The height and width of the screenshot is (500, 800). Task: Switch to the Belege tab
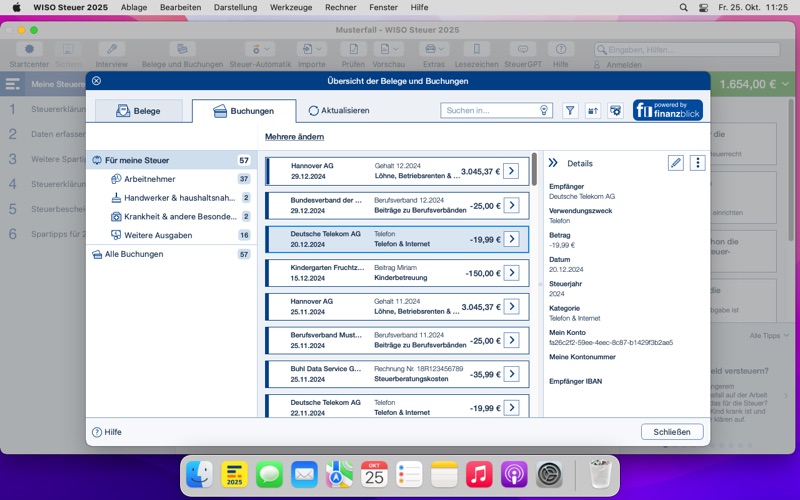[x=139, y=111]
